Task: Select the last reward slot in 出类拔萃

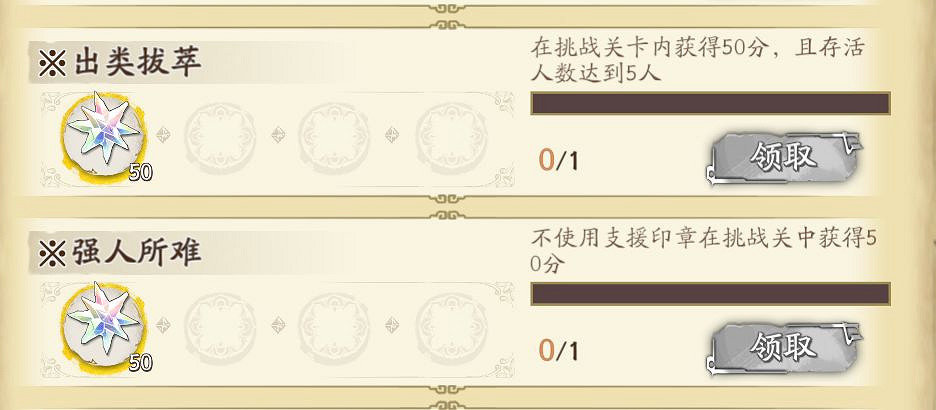Action: coord(448,135)
